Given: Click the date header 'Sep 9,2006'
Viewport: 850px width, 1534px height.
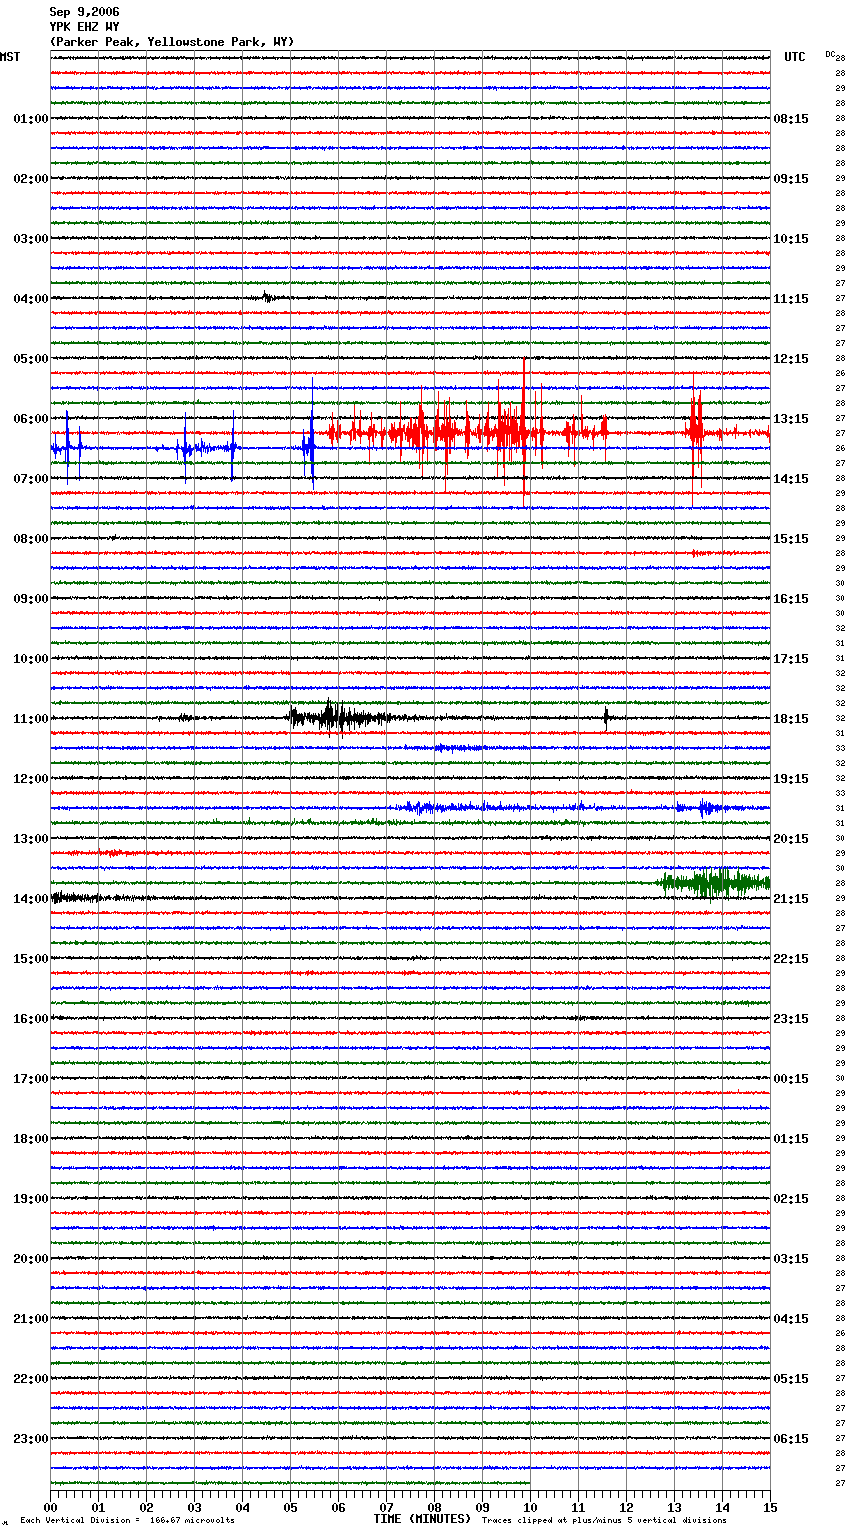Looking at the screenshot, I should 84,12.
